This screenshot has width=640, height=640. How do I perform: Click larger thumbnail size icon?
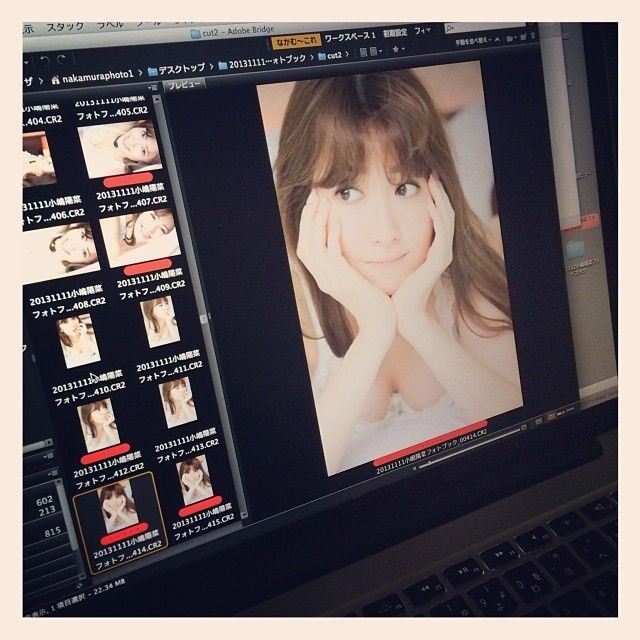(x=524, y=426)
